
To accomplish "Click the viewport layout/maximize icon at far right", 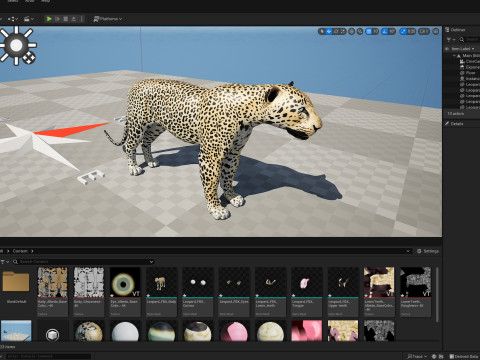I will pos(436,31).
